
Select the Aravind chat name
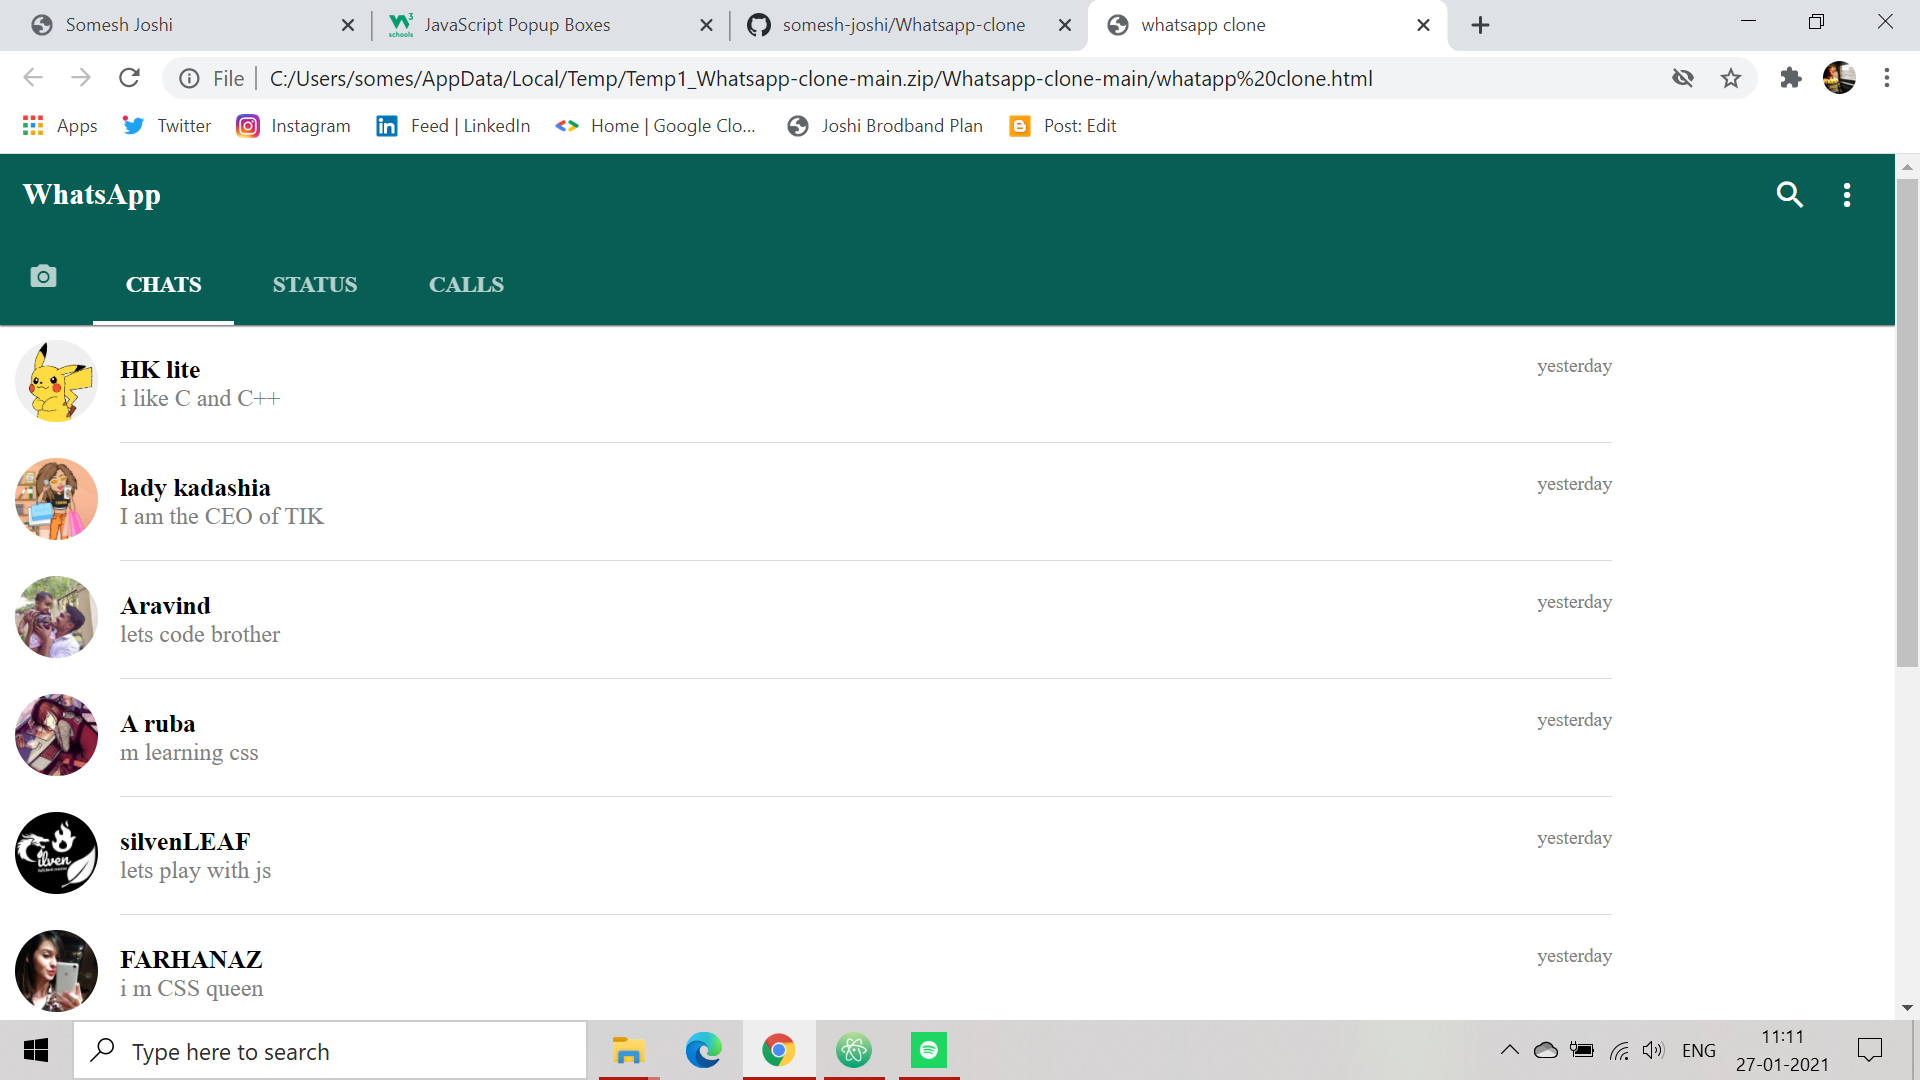coord(165,606)
